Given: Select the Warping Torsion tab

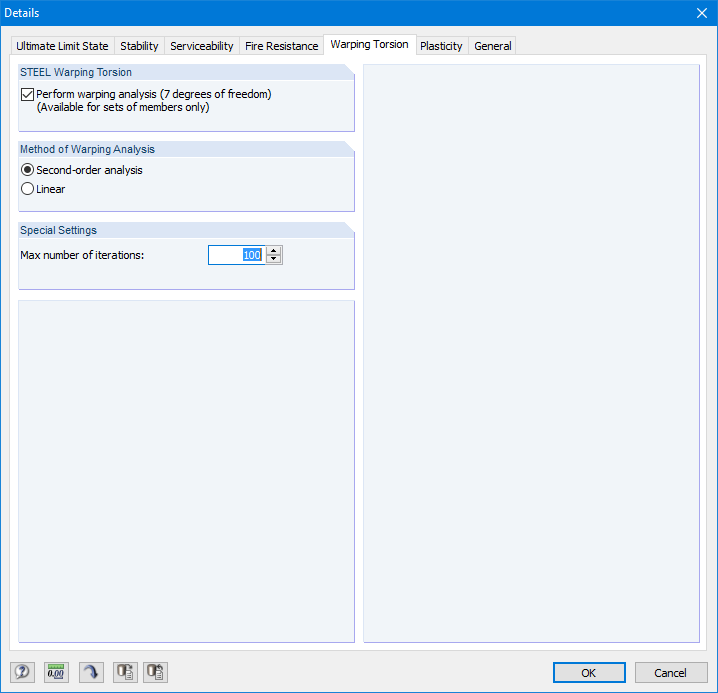Looking at the screenshot, I should (370, 44).
